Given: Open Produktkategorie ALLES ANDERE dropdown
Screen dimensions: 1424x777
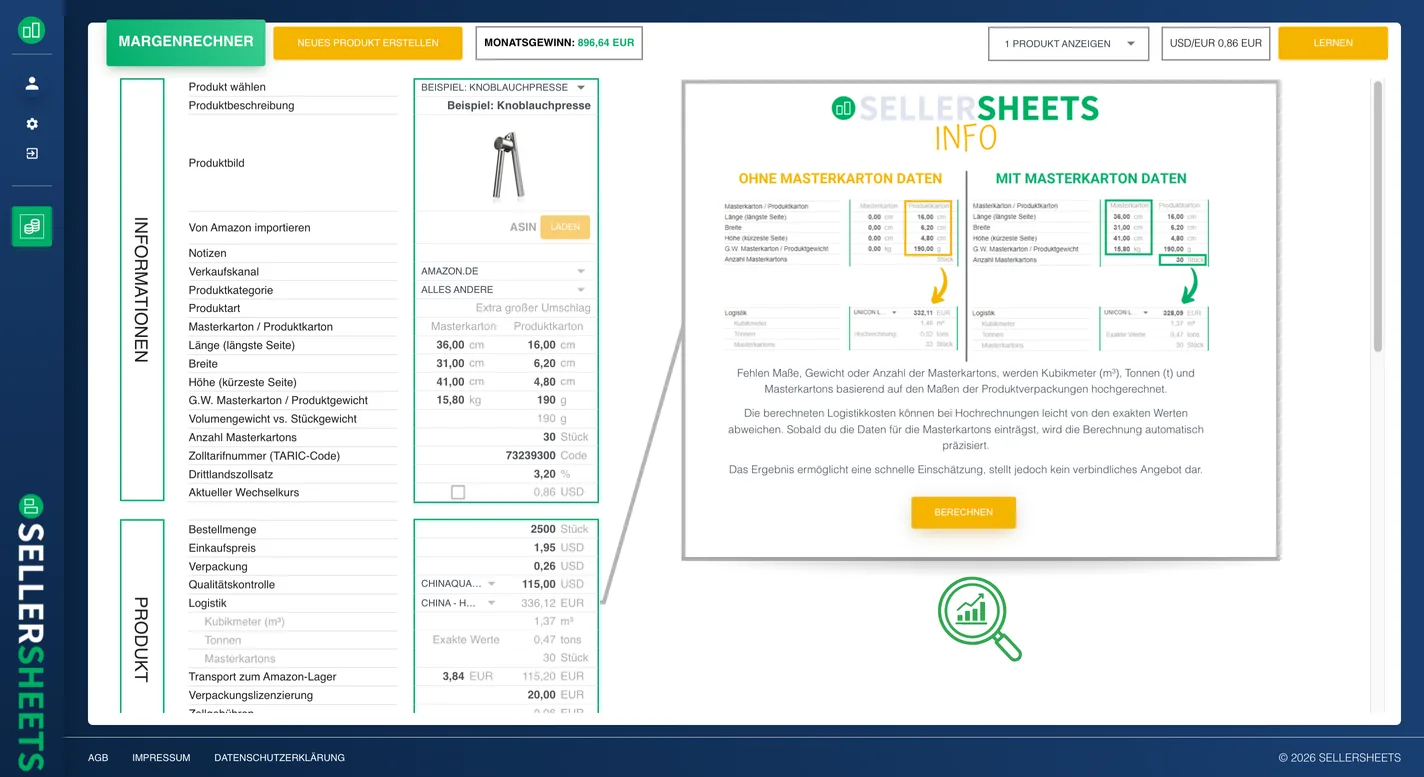Looking at the screenshot, I should click(505, 290).
